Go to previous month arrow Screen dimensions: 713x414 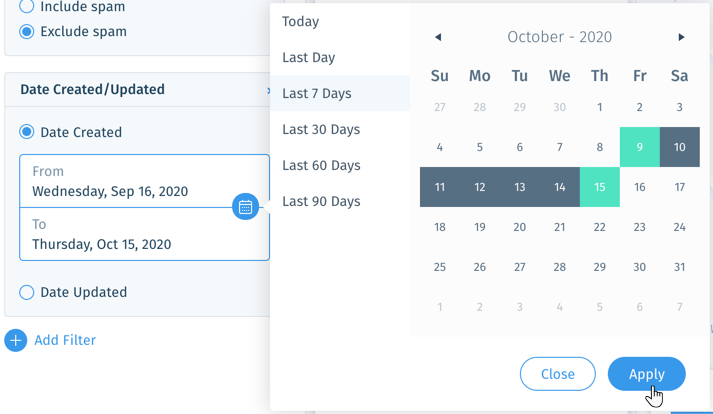(x=438, y=37)
